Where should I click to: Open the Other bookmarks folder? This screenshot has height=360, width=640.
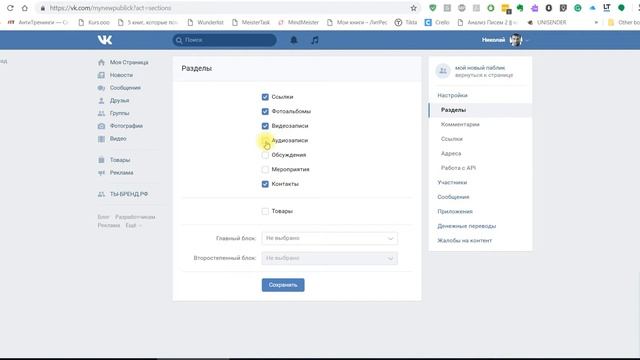pos(624,22)
